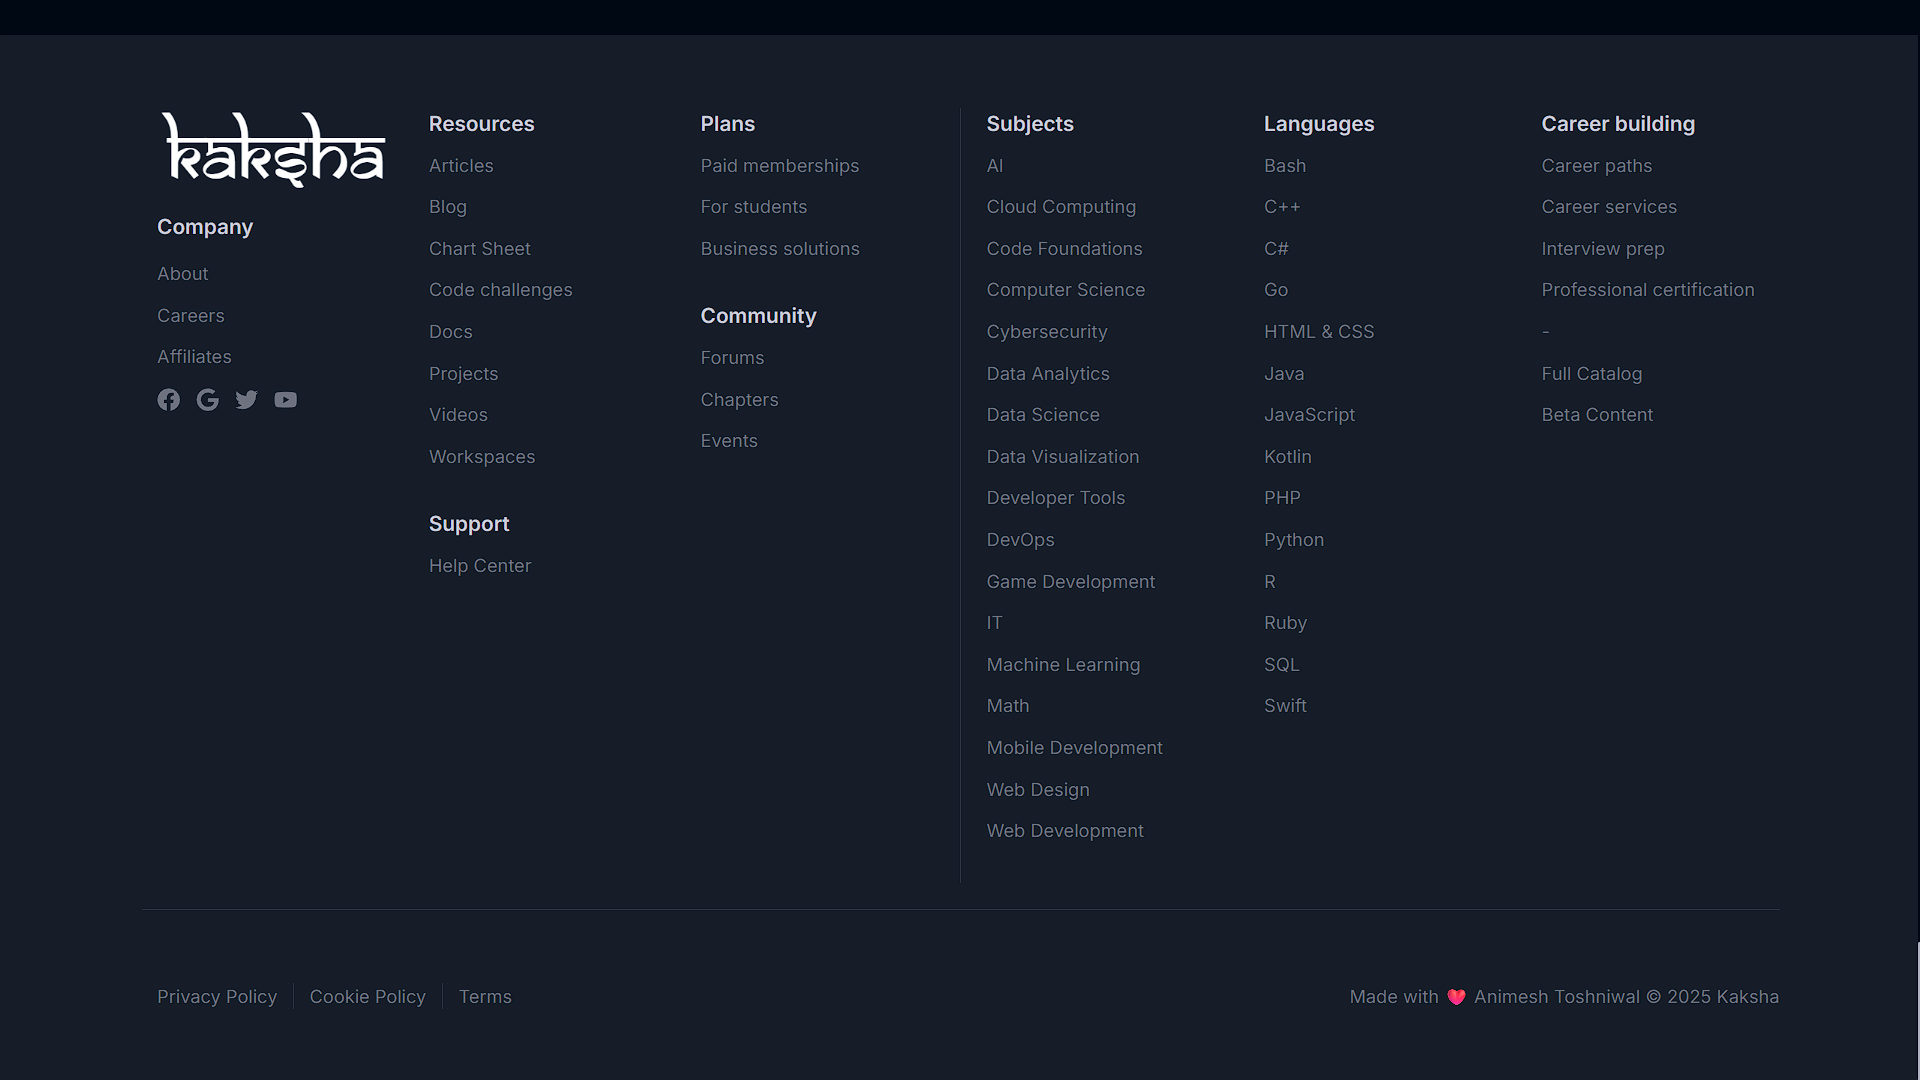Image resolution: width=1920 pixels, height=1080 pixels.
Task: Open the Twitter social icon
Action: 247,400
